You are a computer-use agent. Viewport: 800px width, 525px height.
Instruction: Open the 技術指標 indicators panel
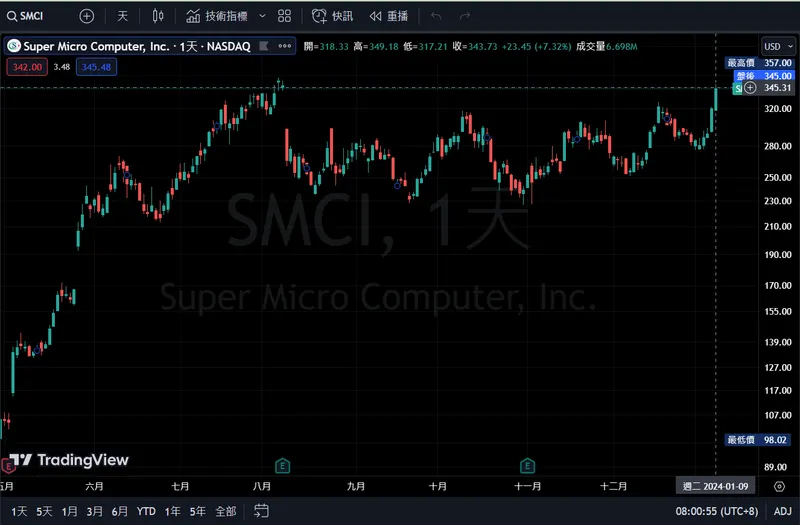217,16
